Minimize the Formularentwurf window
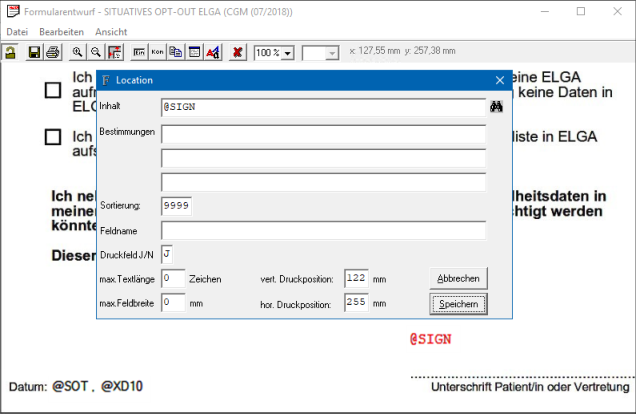The width and height of the screenshot is (636, 414). [545, 11]
